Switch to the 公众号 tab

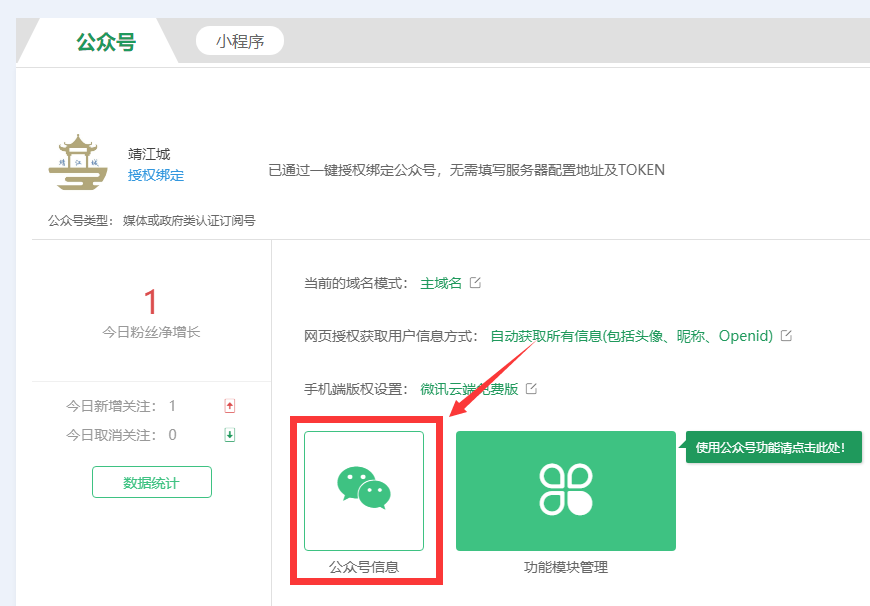(105, 42)
